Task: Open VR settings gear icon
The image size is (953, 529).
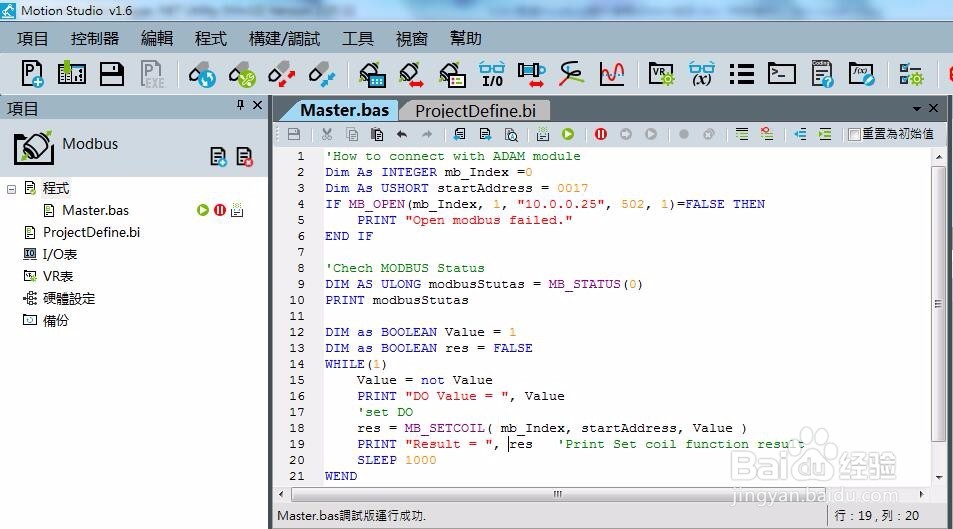Action: click(661, 74)
